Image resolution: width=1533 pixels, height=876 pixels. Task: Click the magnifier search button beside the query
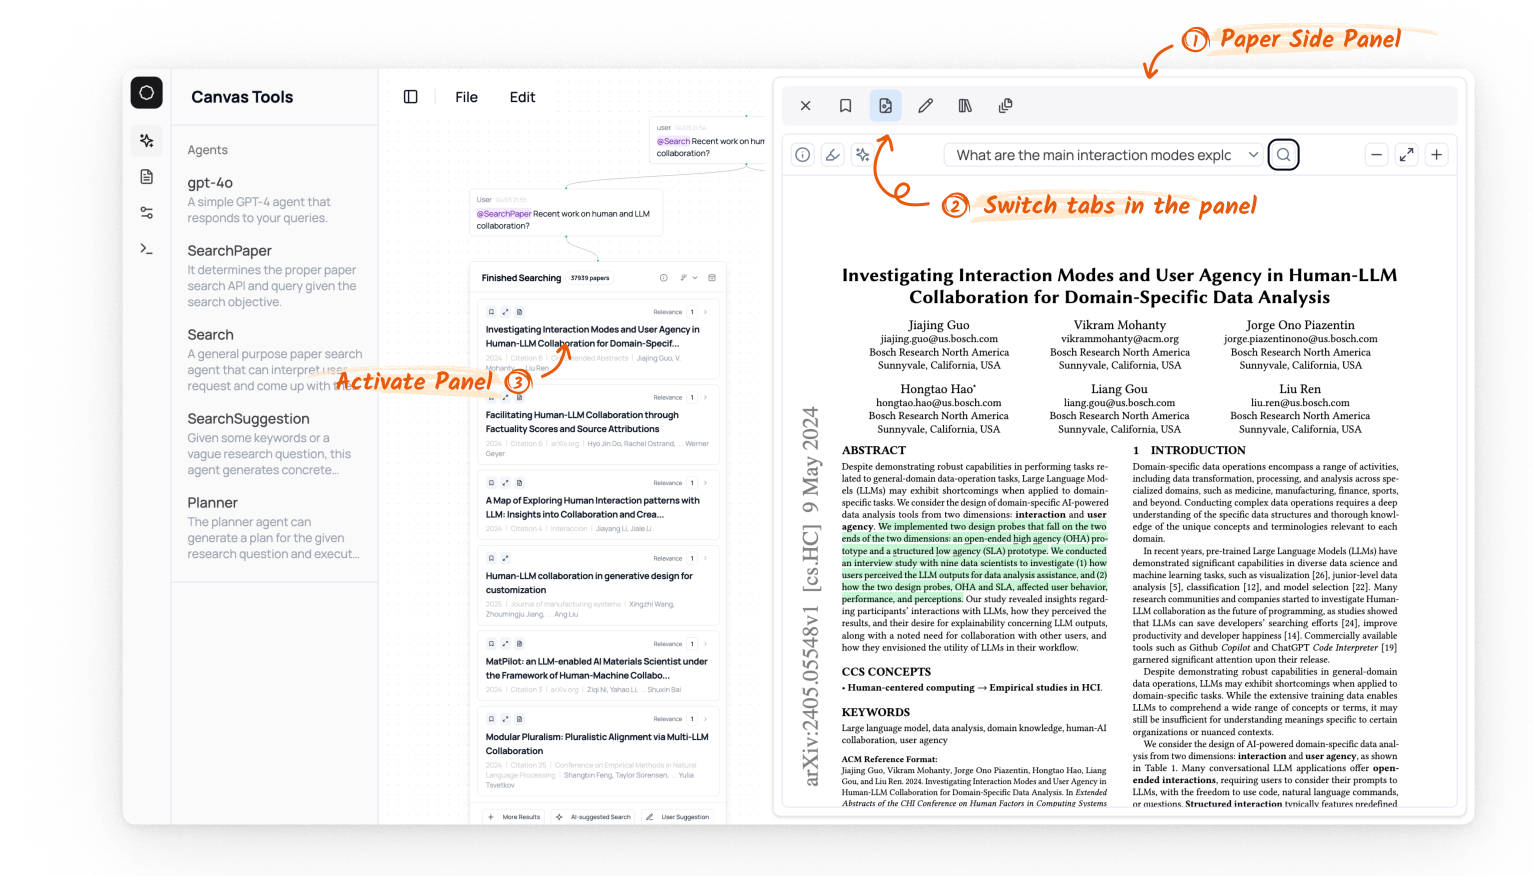pyautogui.click(x=1283, y=155)
